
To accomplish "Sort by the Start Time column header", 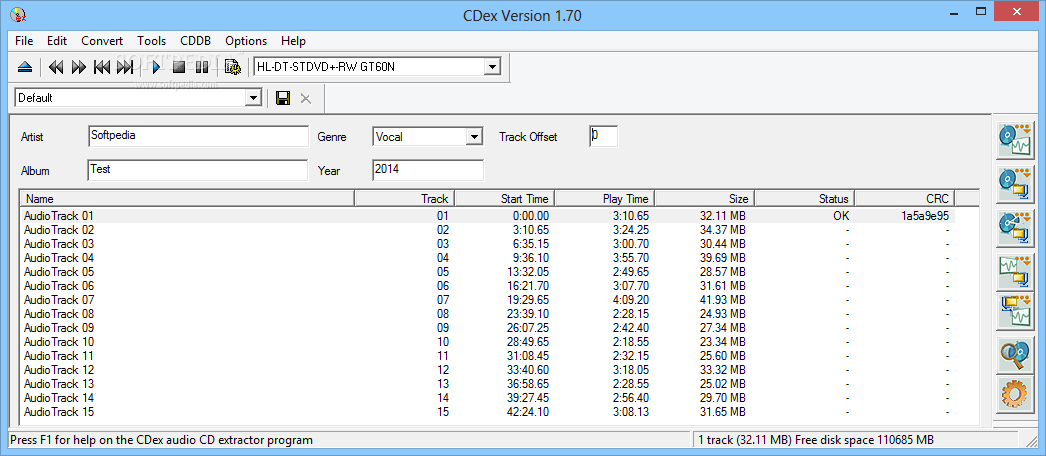I will coord(504,199).
